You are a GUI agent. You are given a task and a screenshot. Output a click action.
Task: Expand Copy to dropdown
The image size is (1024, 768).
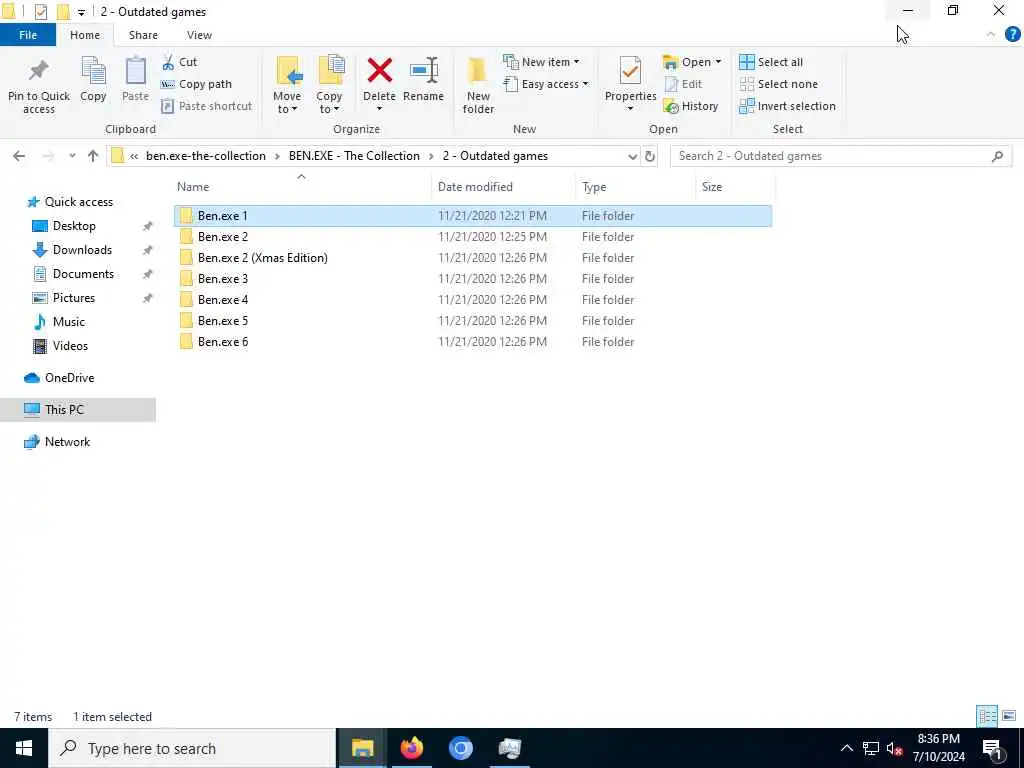[x=329, y=103]
